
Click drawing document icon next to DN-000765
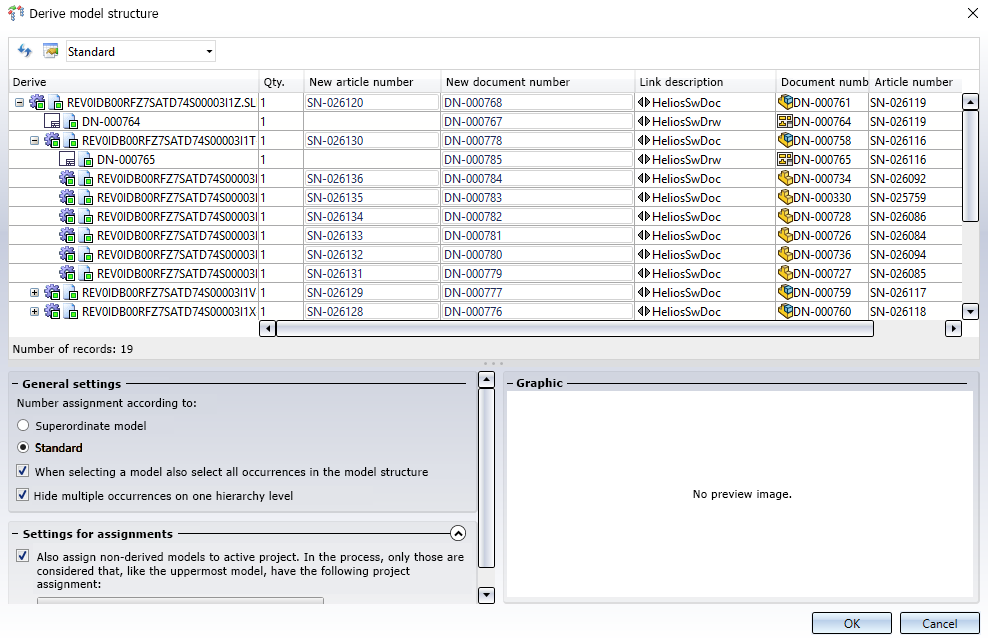point(785,160)
